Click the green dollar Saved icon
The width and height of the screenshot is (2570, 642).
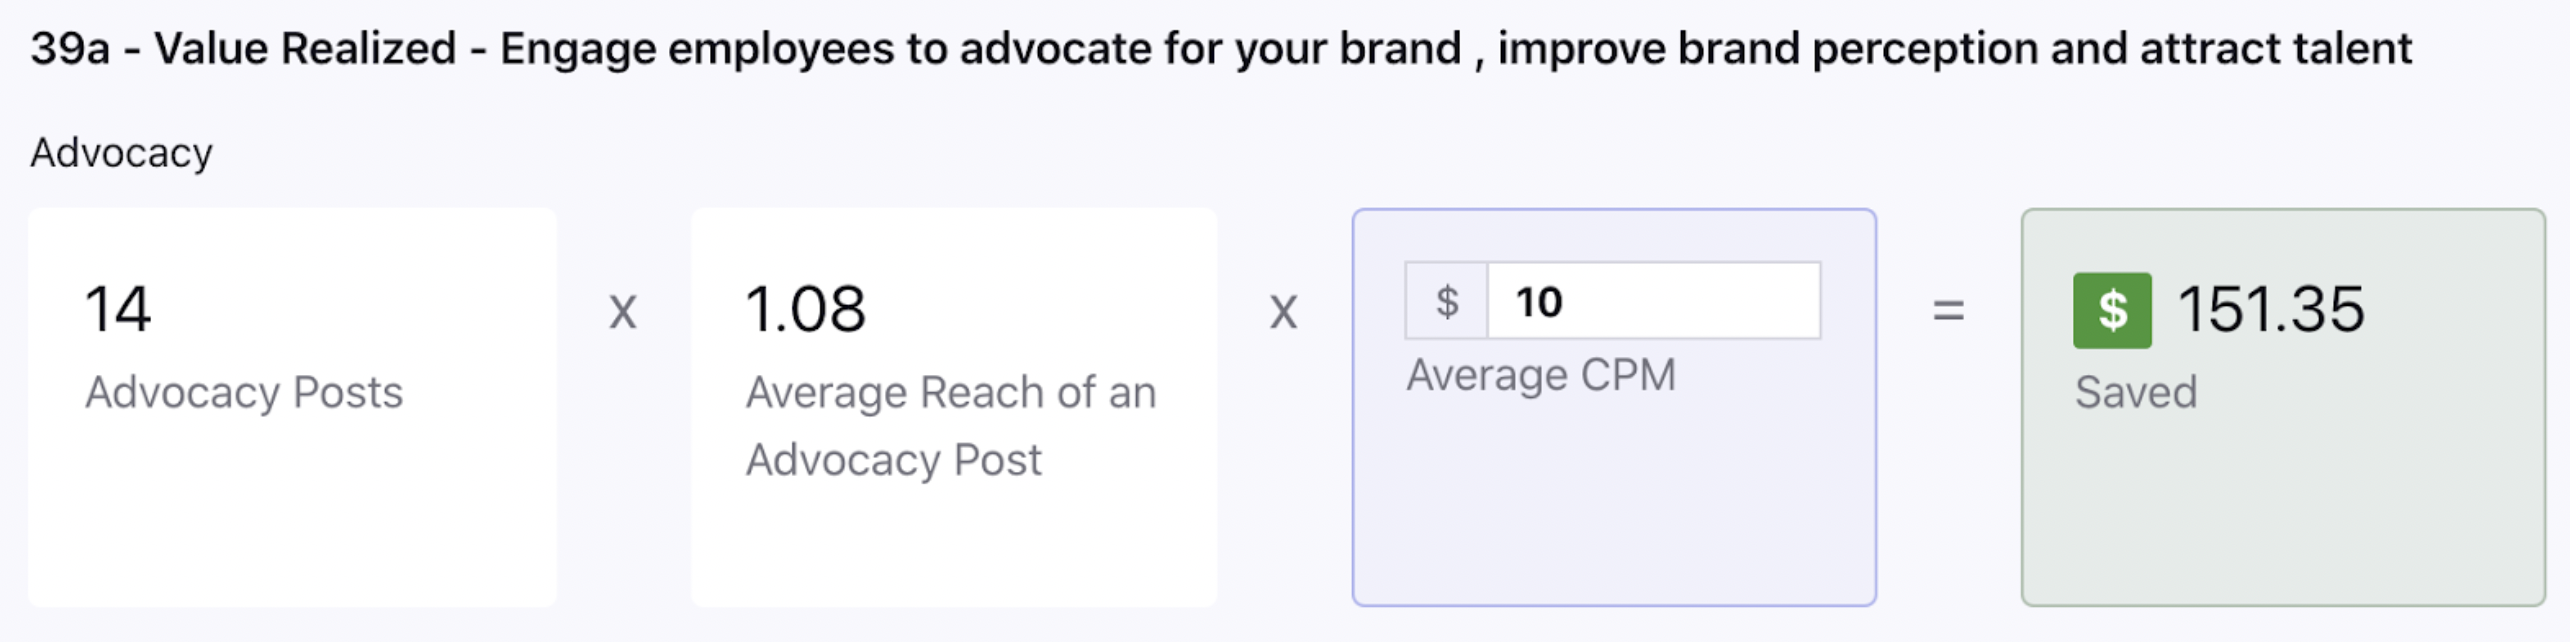tap(2111, 310)
